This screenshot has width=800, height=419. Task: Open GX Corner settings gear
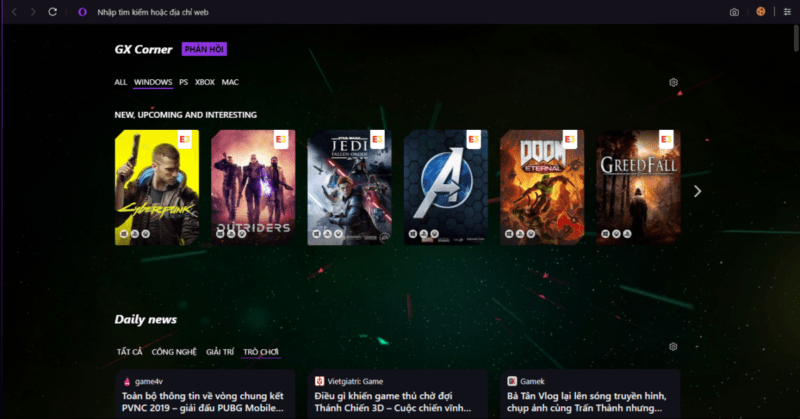click(x=673, y=82)
